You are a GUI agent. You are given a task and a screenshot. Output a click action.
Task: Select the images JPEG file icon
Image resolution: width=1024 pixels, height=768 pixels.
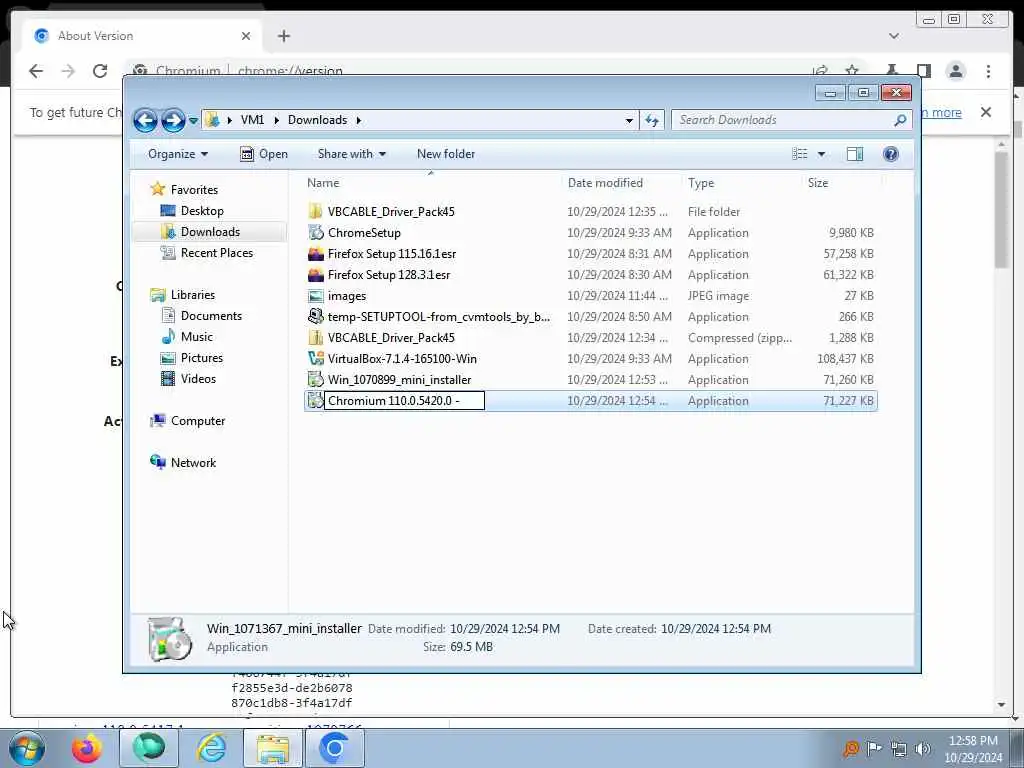tap(315, 296)
